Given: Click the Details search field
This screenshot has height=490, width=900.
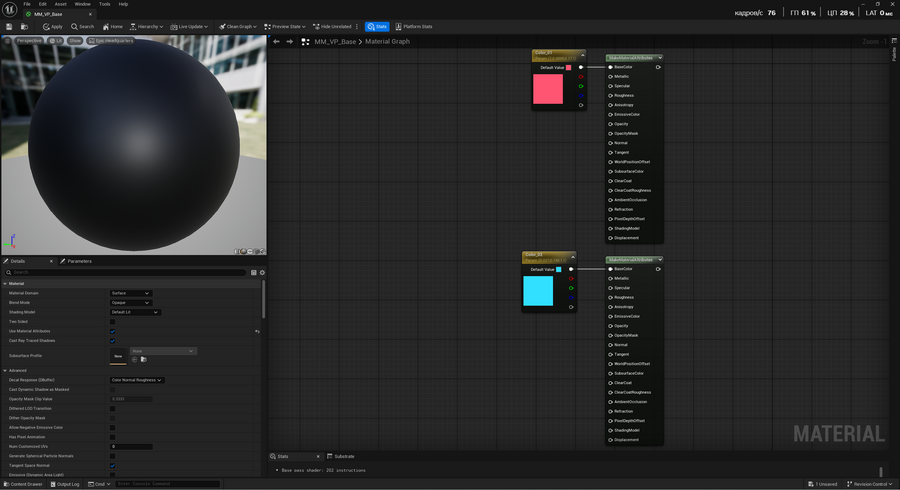Looking at the screenshot, I should (x=125, y=272).
